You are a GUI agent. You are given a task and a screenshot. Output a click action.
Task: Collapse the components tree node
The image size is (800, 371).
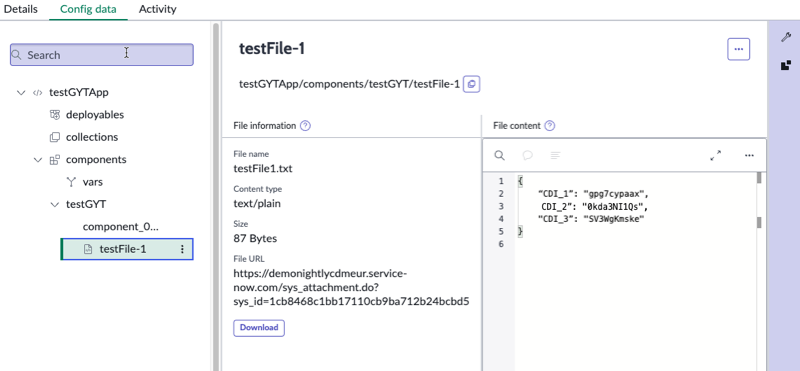pos(38,160)
